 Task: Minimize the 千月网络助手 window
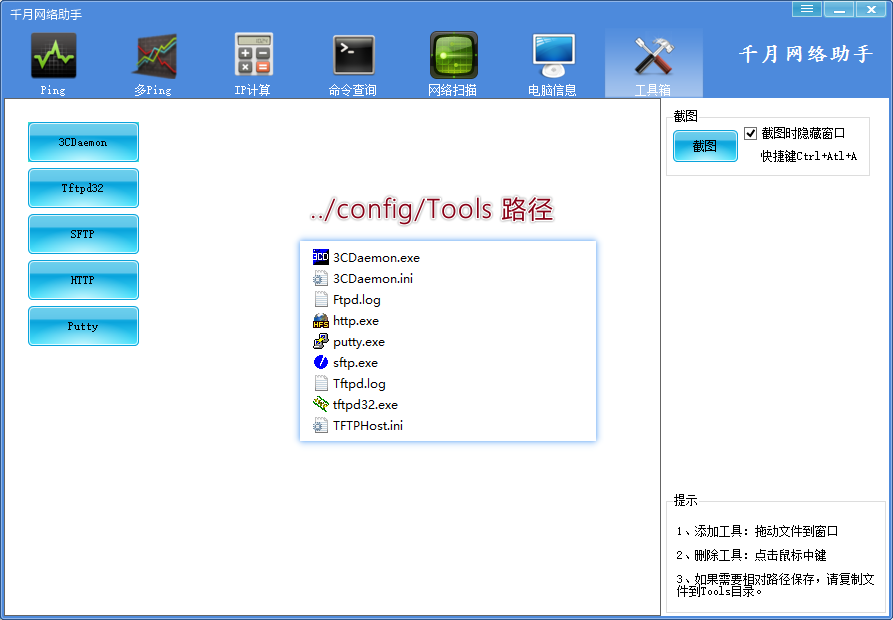point(839,9)
